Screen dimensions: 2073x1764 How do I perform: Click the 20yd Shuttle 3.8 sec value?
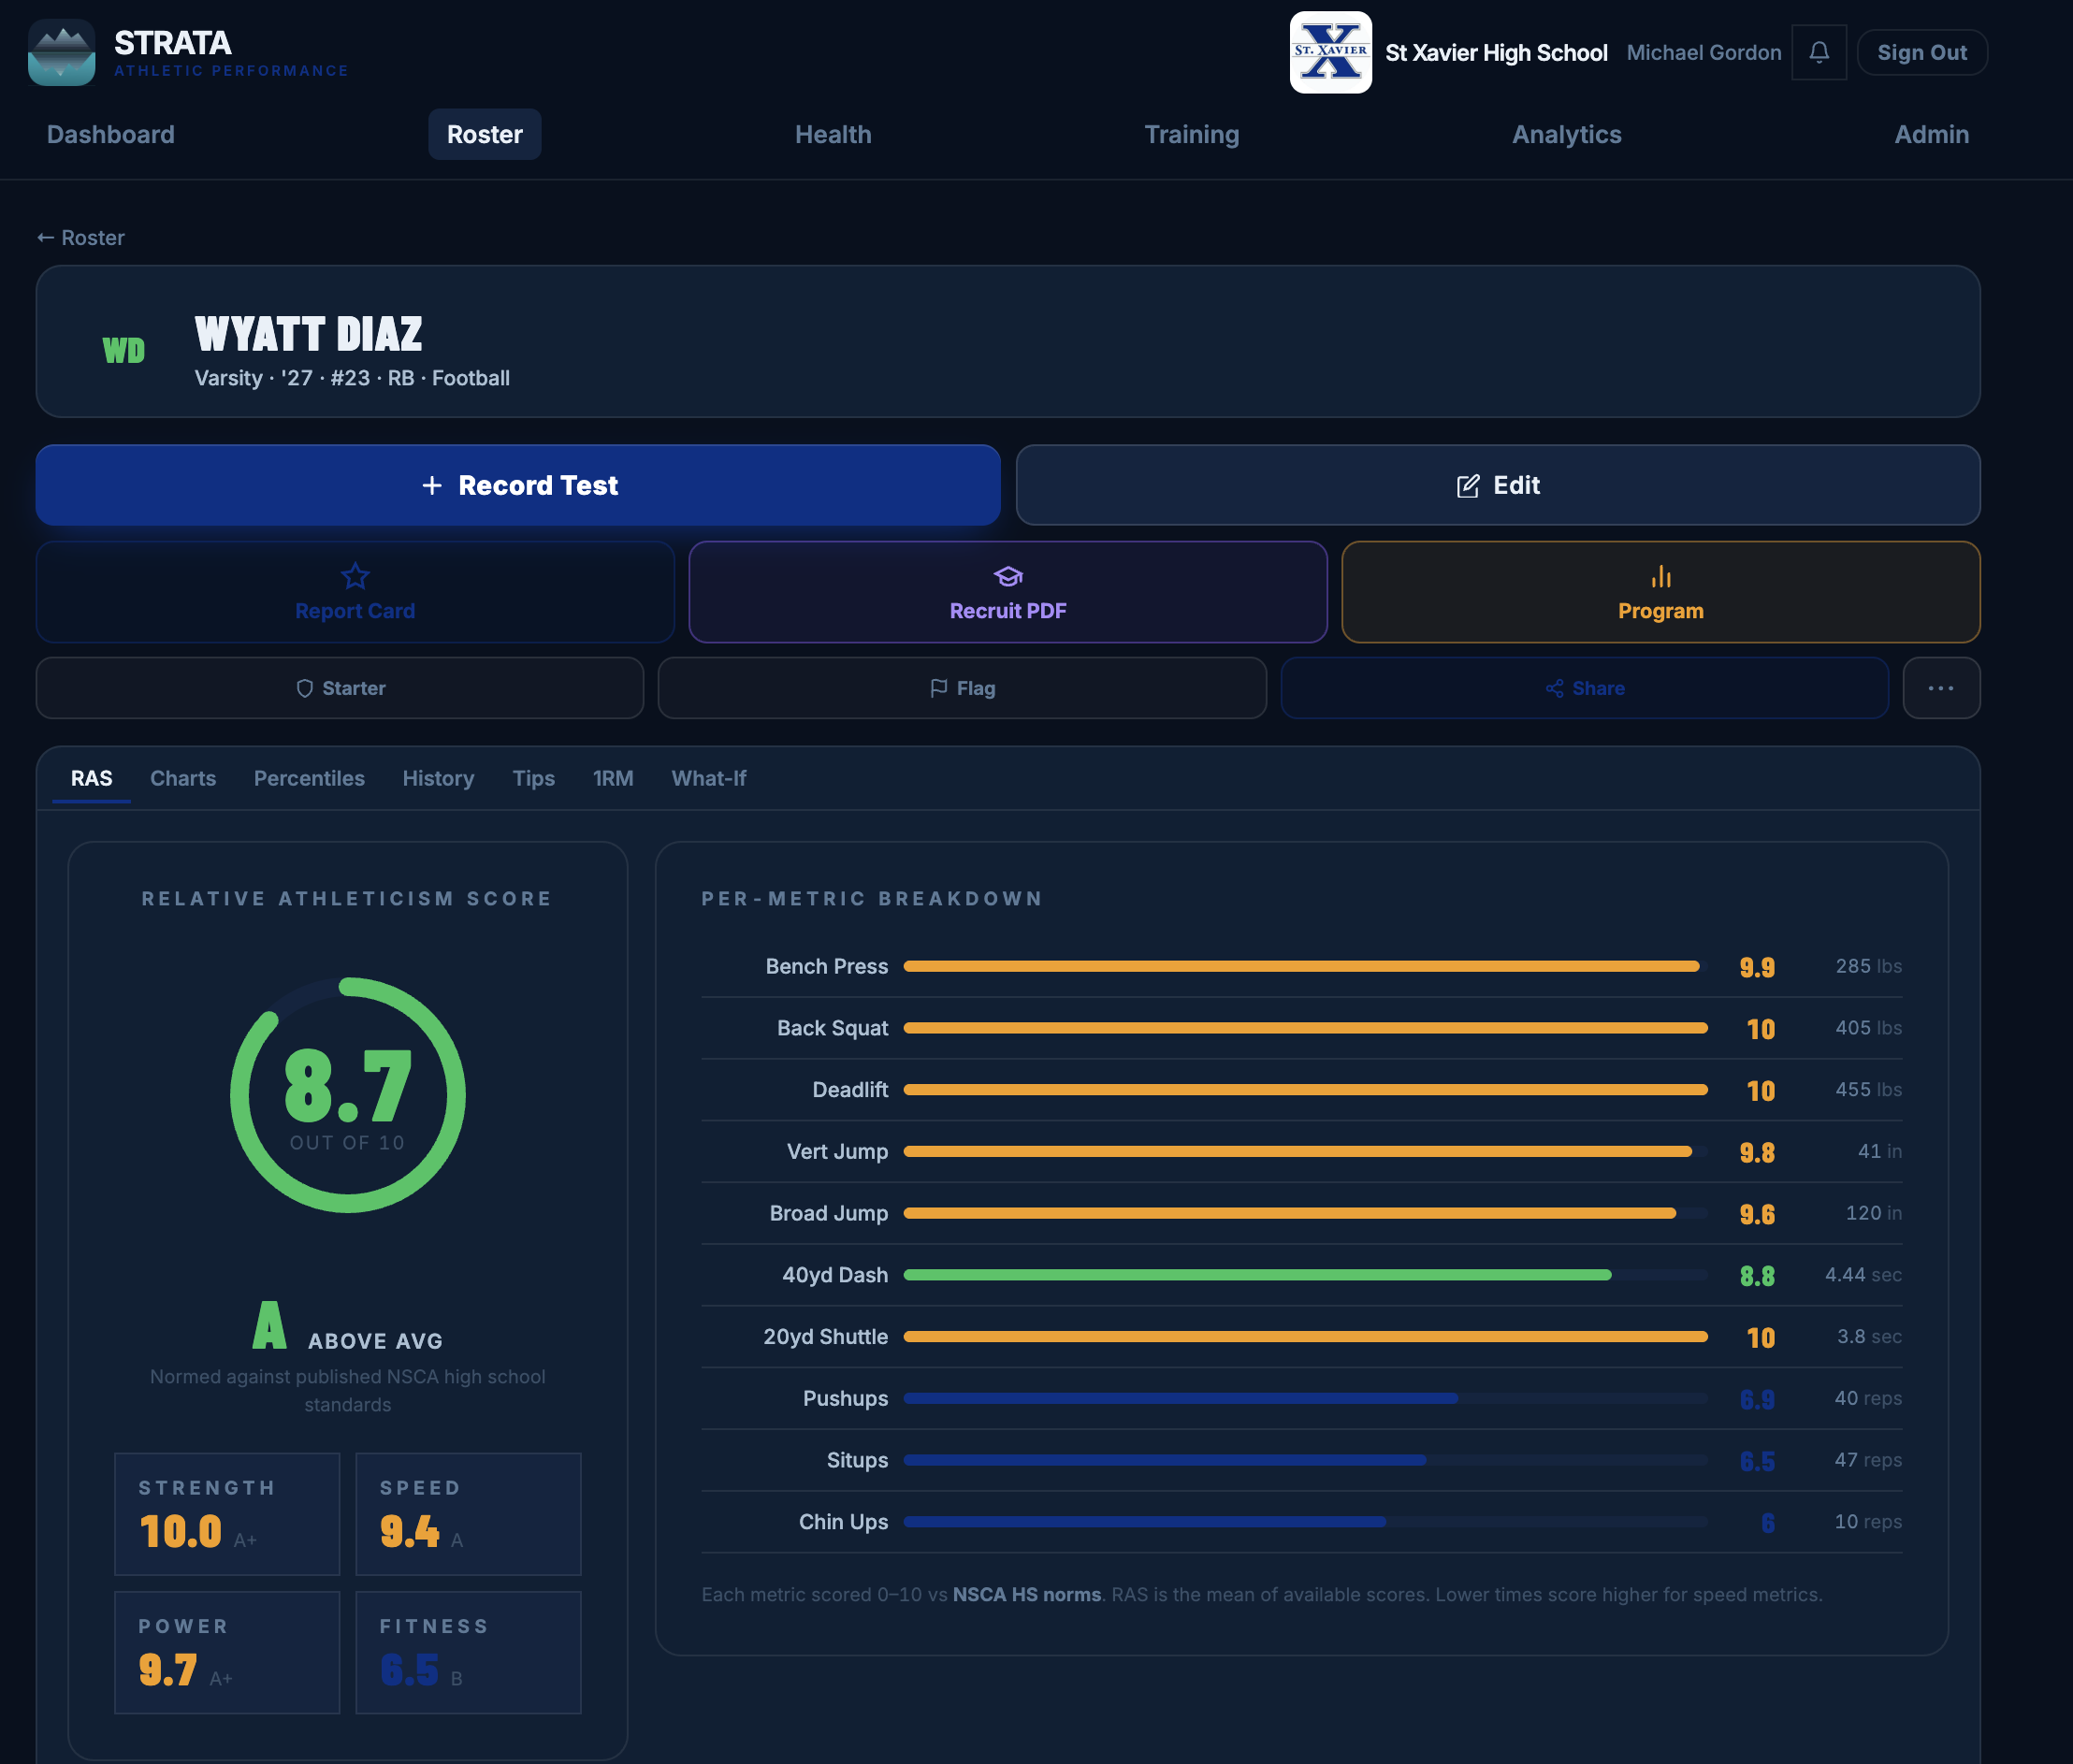(1869, 1337)
